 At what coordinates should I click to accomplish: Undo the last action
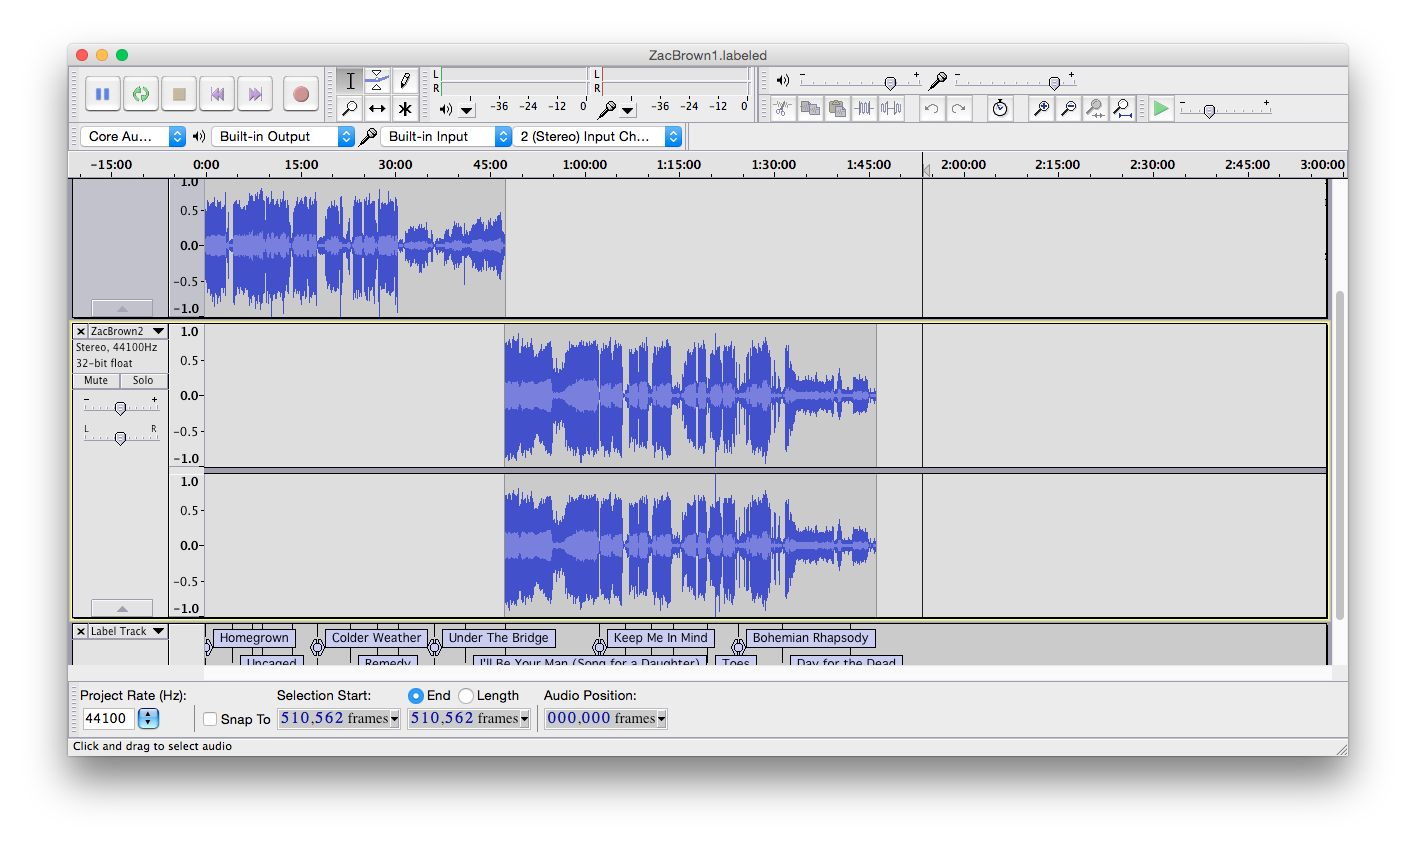coord(931,108)
